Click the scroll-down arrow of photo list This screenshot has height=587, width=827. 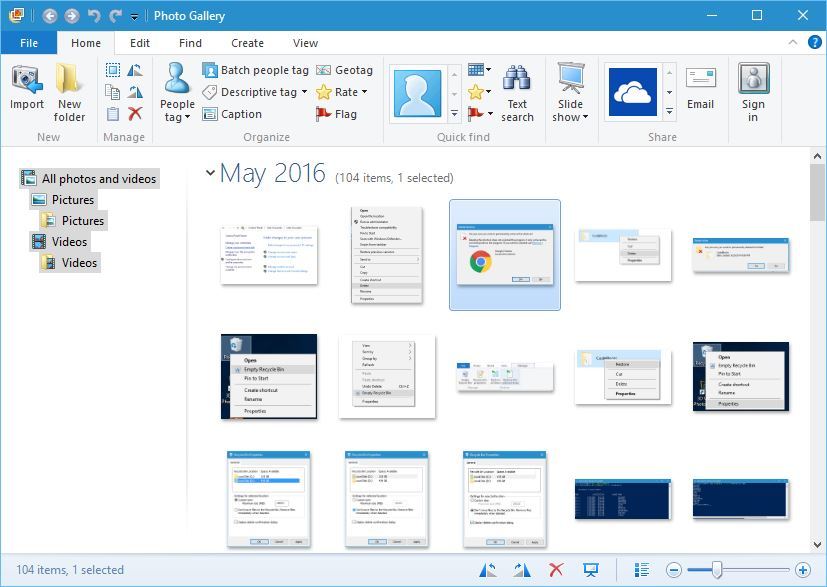pyautogui.click(x=817, y=544)
